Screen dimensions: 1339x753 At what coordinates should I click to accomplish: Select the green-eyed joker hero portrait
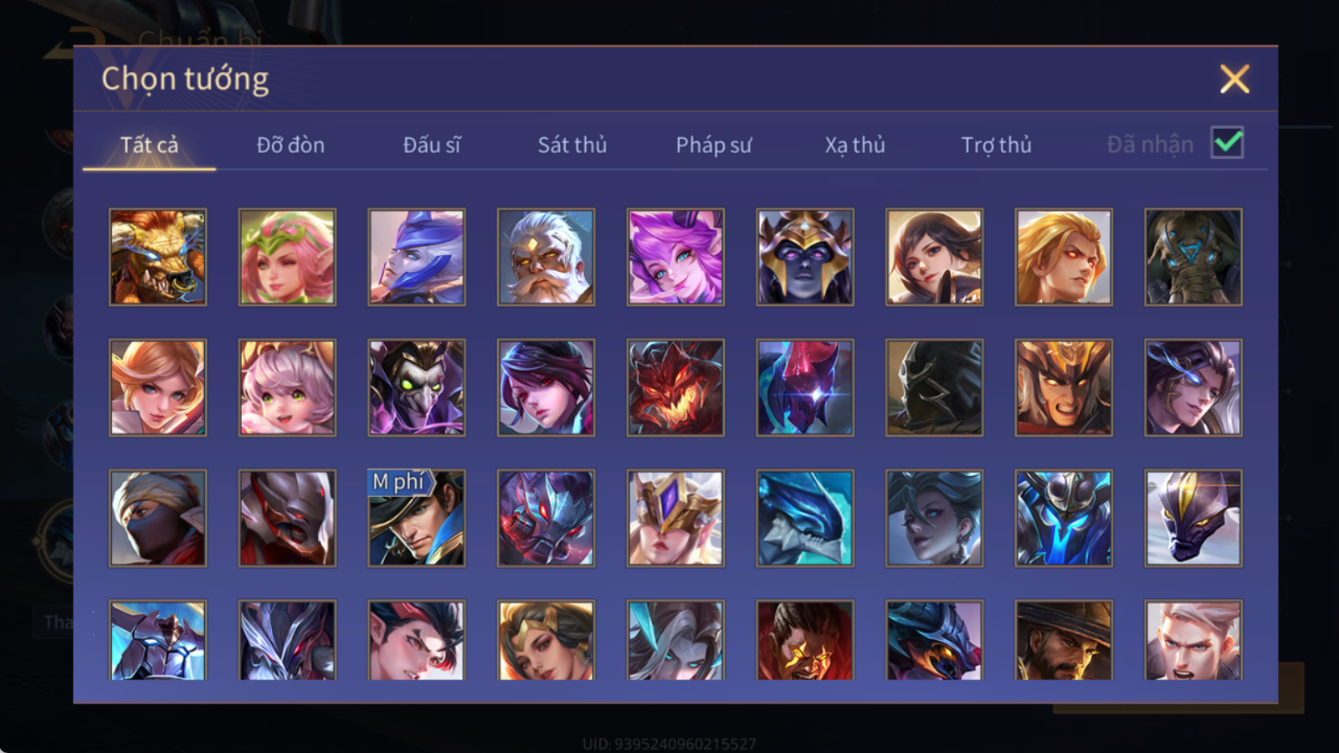pyautogui.click(x=416, y=387)
